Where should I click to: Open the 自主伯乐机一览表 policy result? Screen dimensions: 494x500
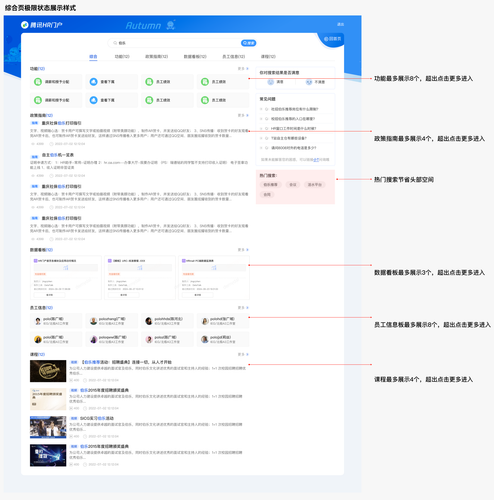pos(58,155)
